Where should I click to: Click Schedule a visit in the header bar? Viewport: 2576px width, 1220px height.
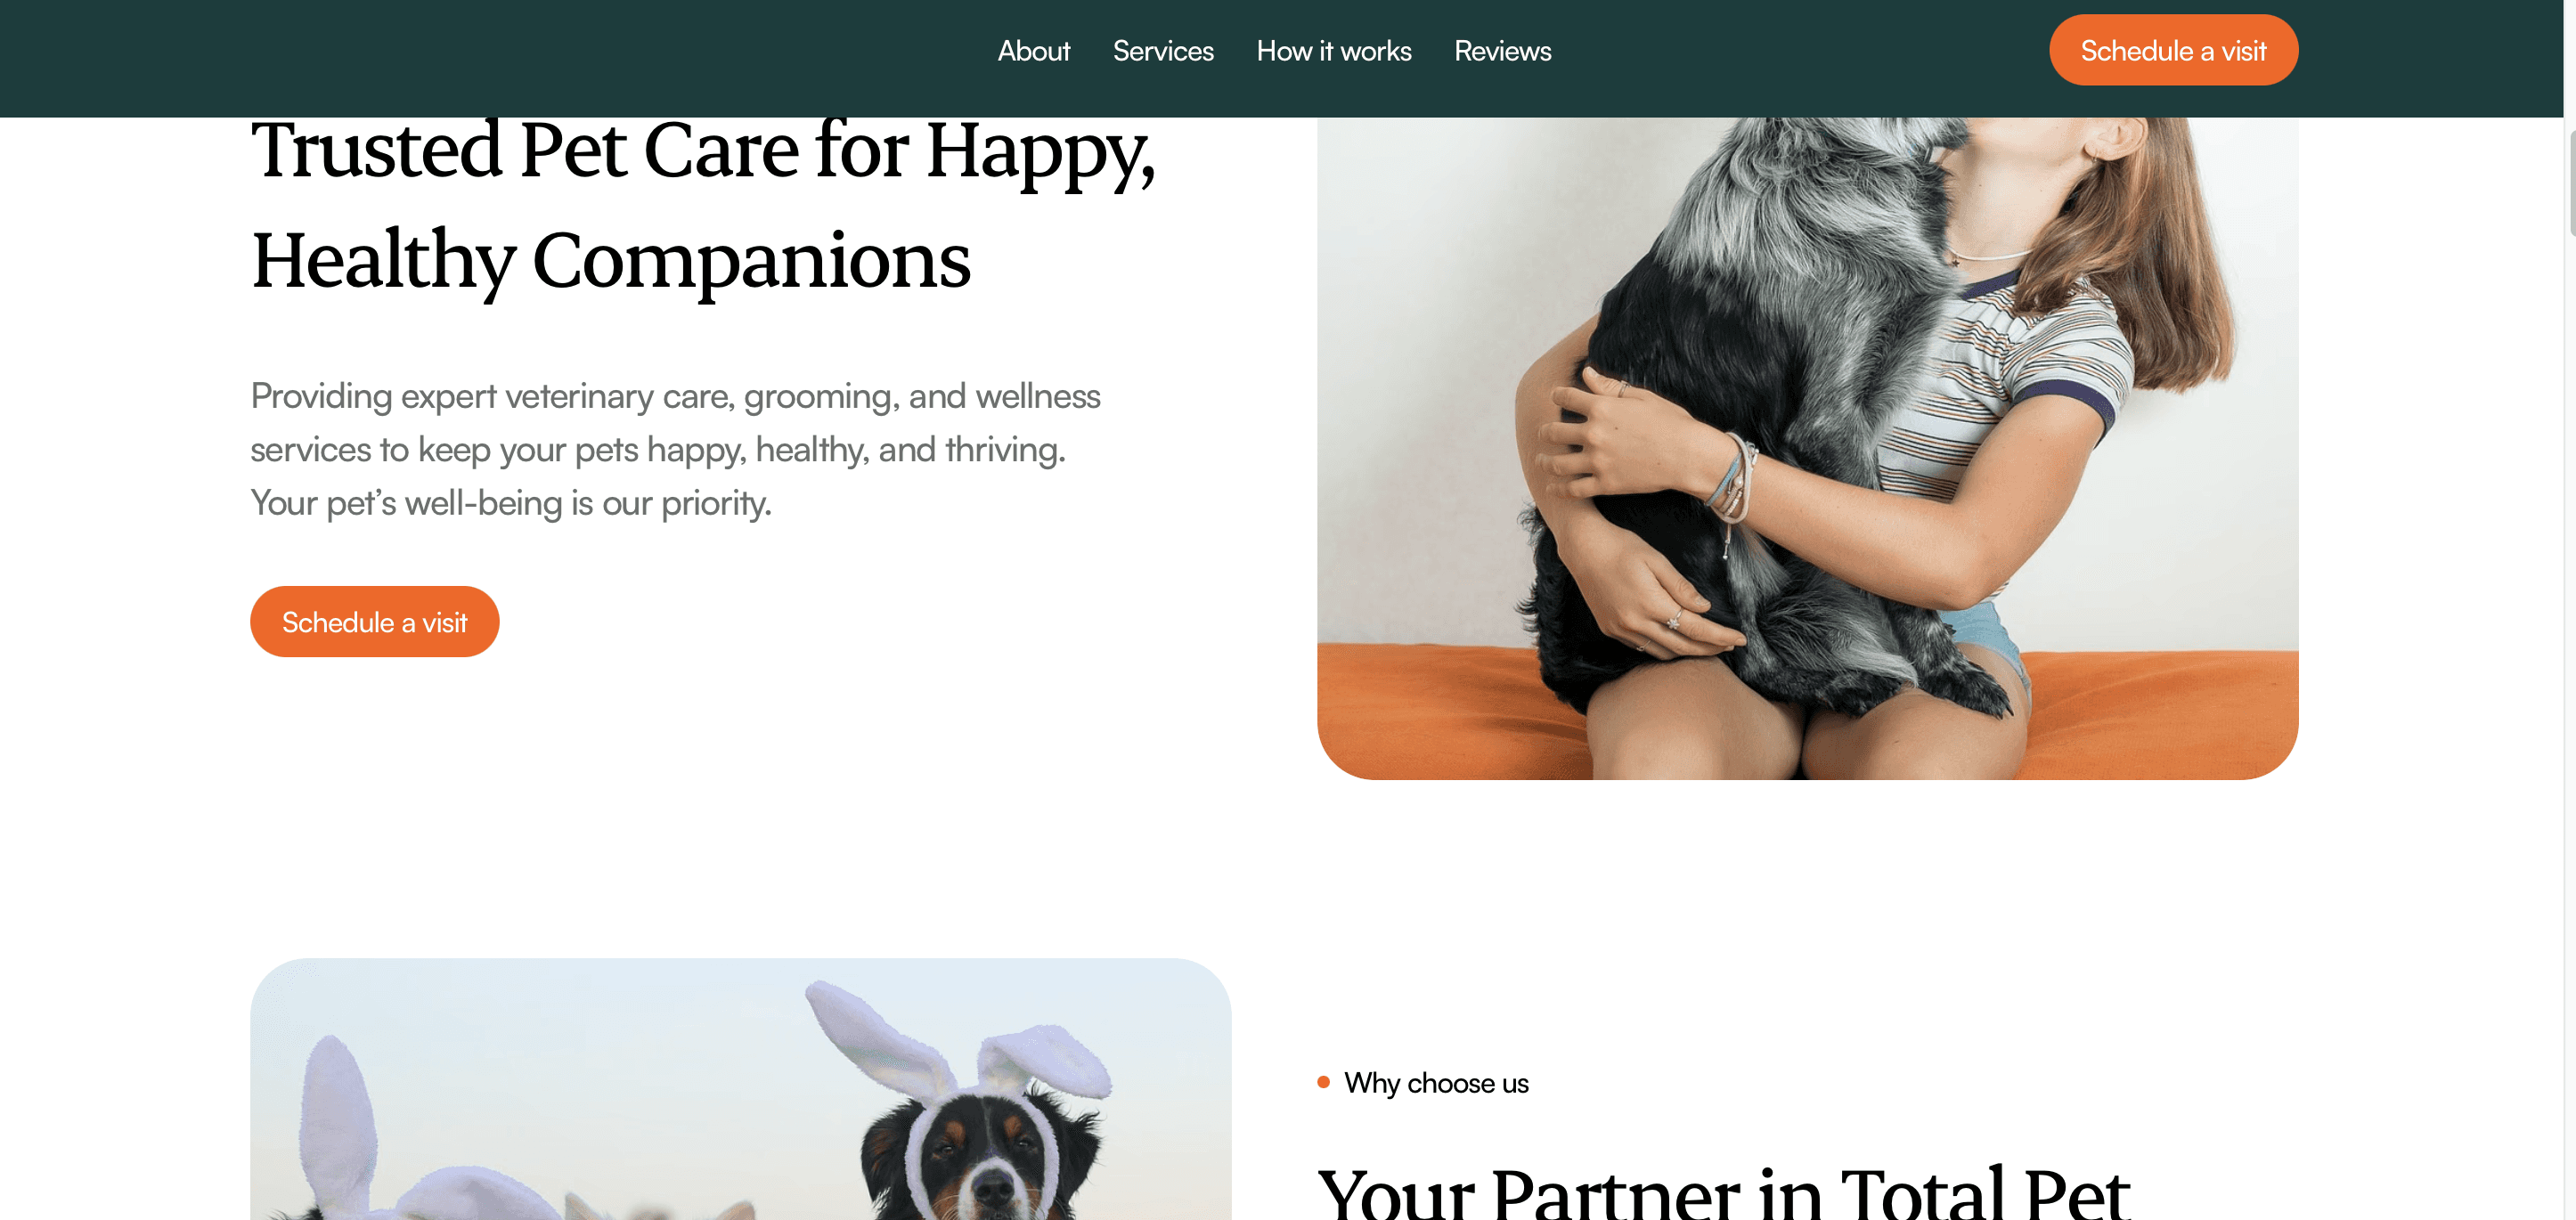2173,50
